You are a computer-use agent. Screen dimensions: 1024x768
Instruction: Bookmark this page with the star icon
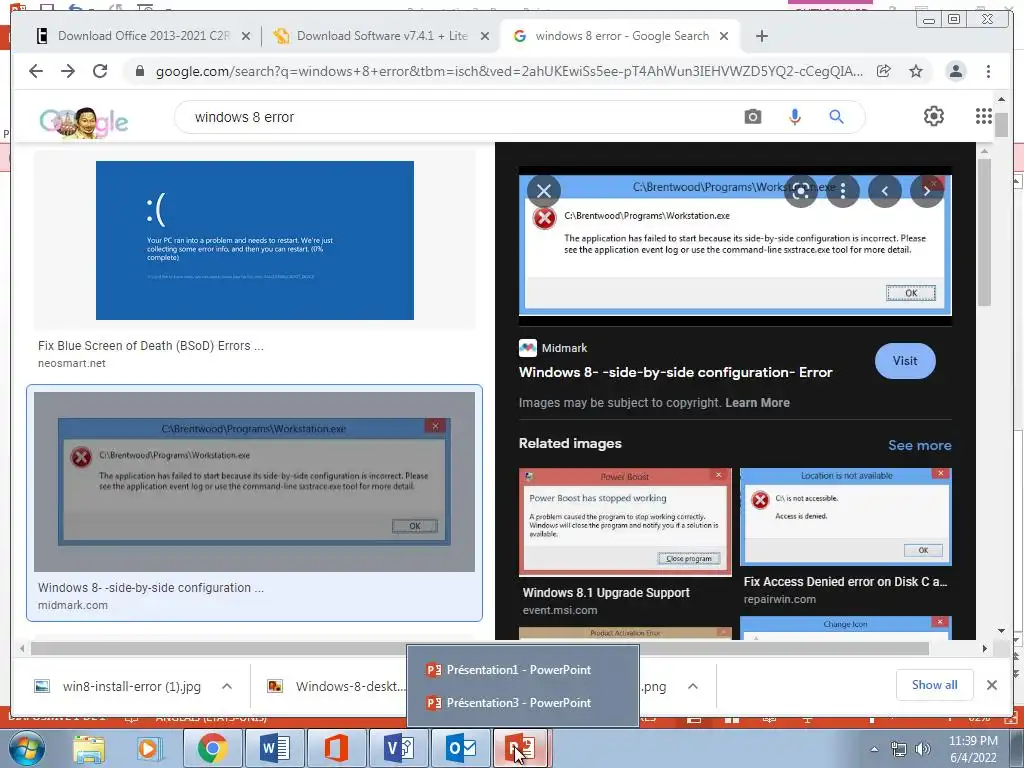[916, 71]
